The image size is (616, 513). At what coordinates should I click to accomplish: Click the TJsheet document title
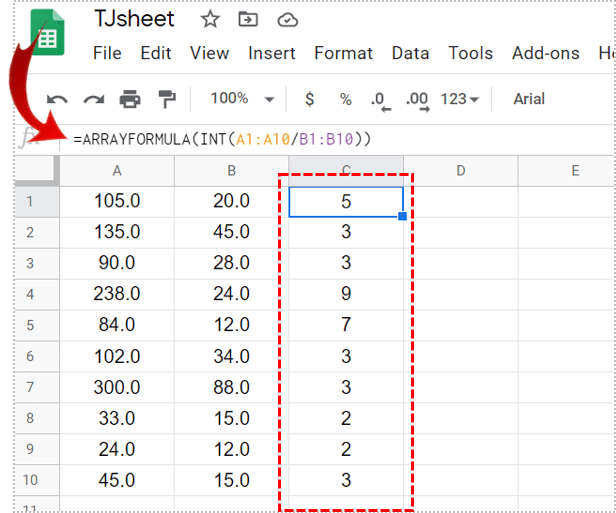(x=134, y=19)
